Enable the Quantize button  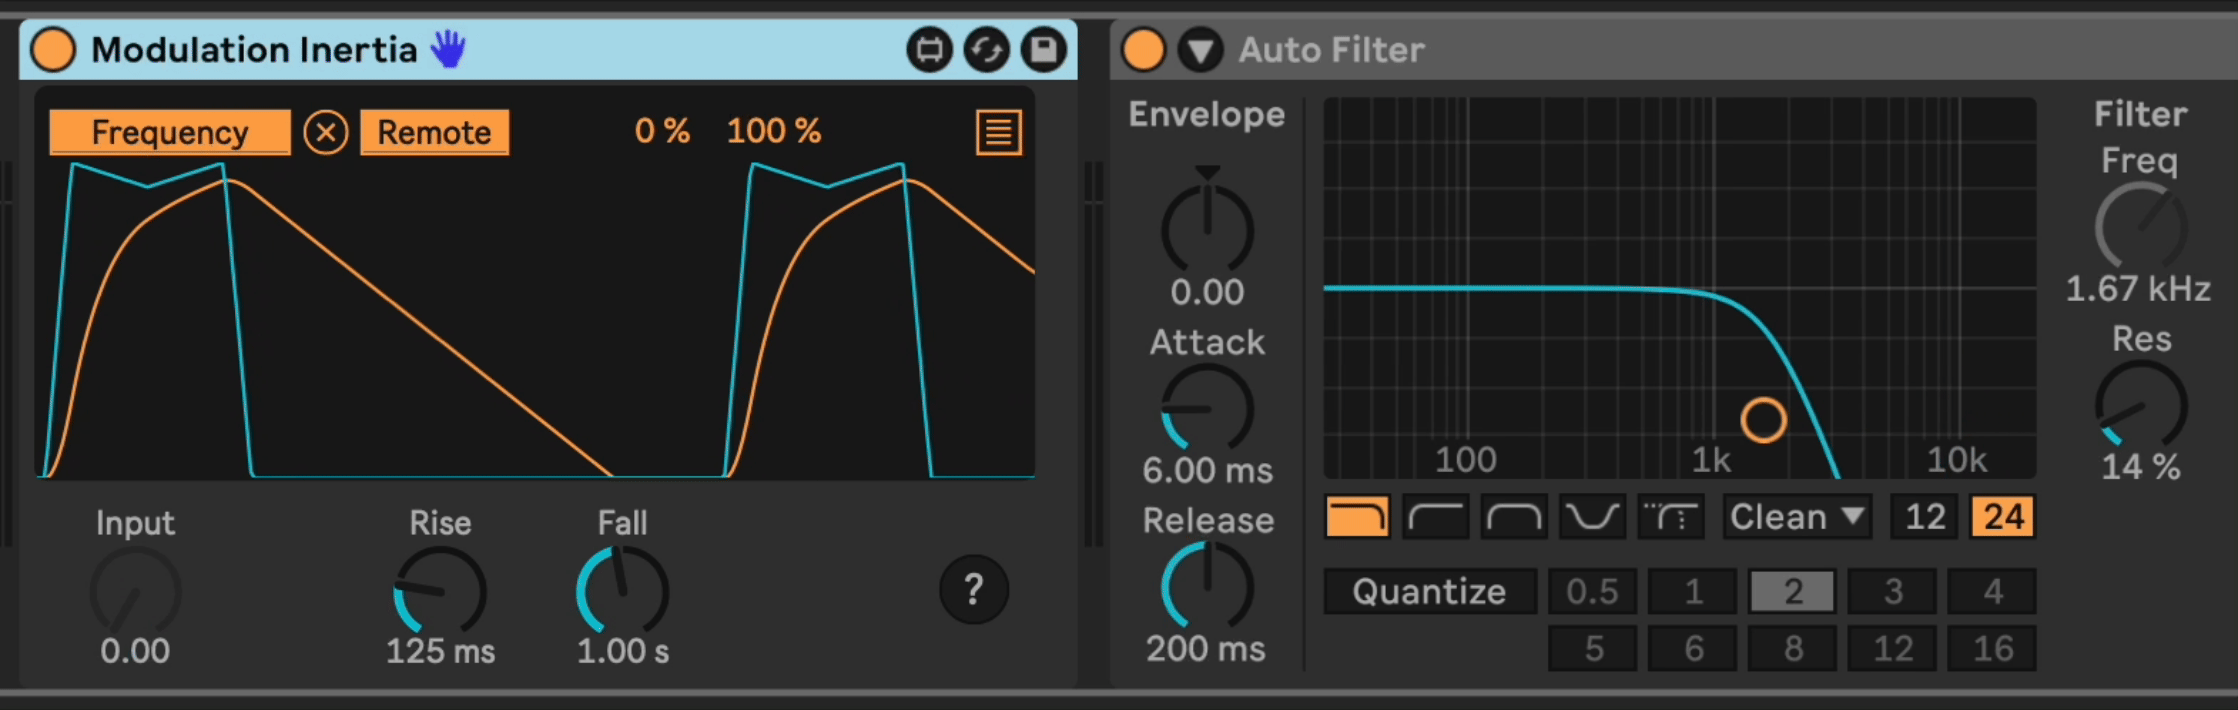tap(1429, 591)
